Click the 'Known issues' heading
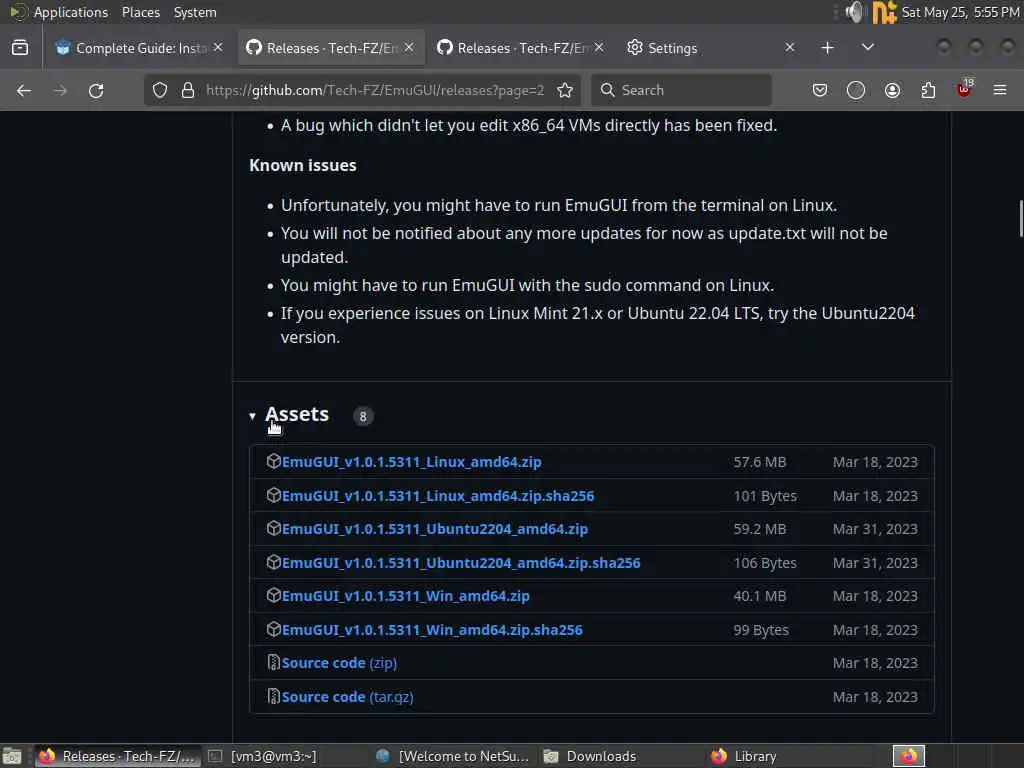Viewport: 1024px width, 768px height. coord(303,165)
